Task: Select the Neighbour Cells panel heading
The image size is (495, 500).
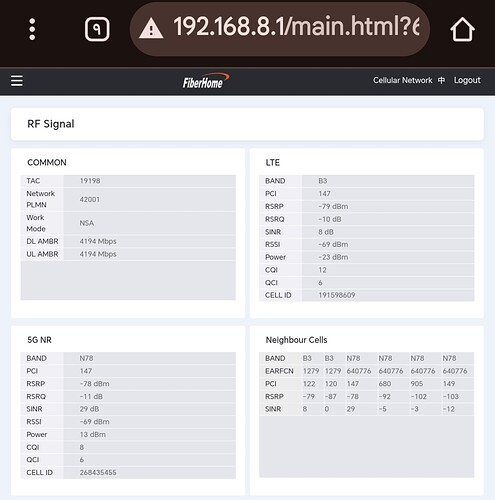Action: (x=296, y=340)
